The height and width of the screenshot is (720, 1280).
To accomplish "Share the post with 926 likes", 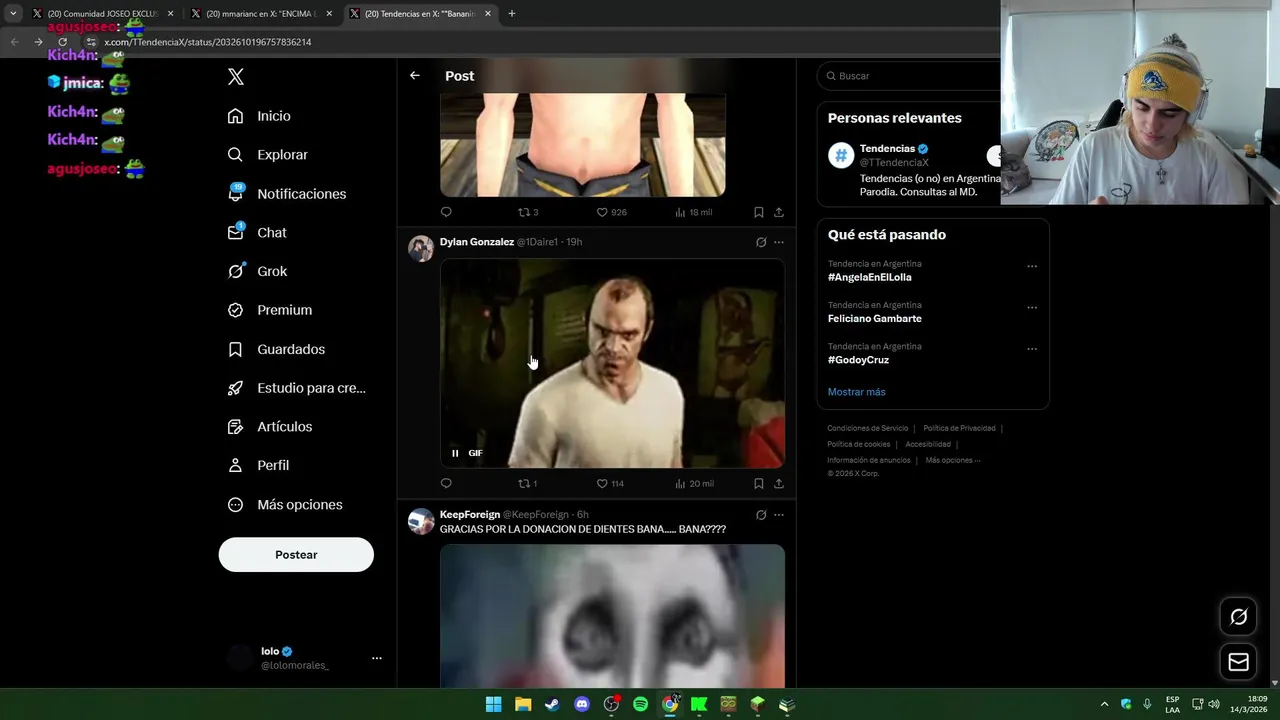I will click(779, 212).
